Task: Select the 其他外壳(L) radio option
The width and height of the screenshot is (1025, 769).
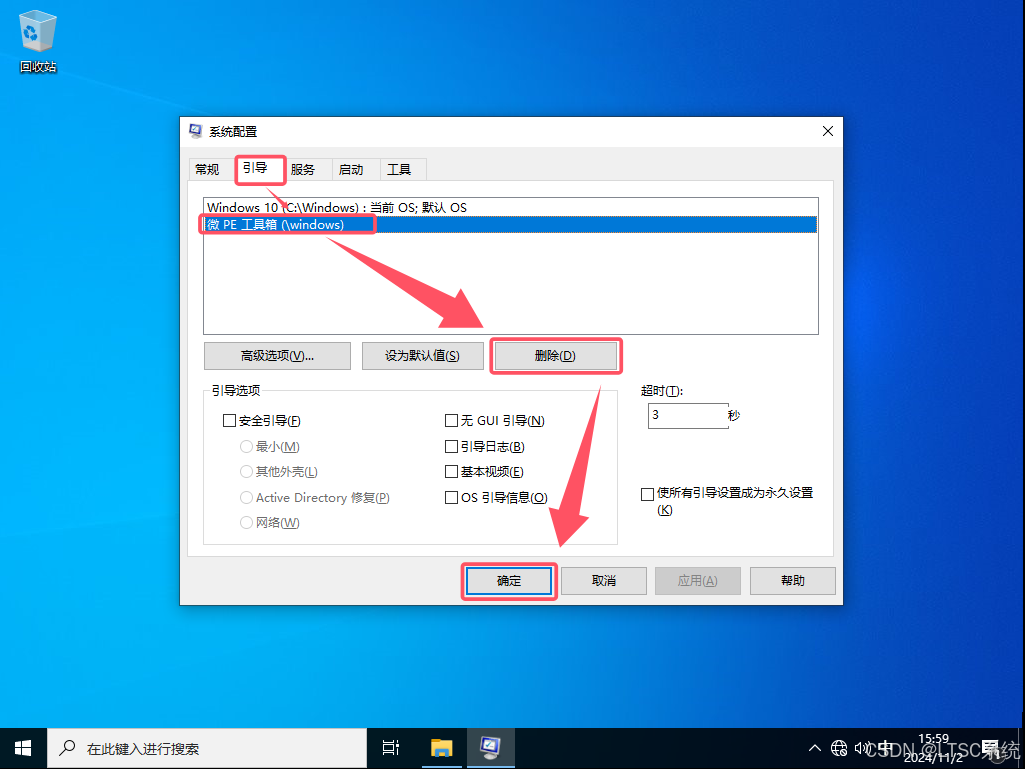Action: tap(246, 471)
